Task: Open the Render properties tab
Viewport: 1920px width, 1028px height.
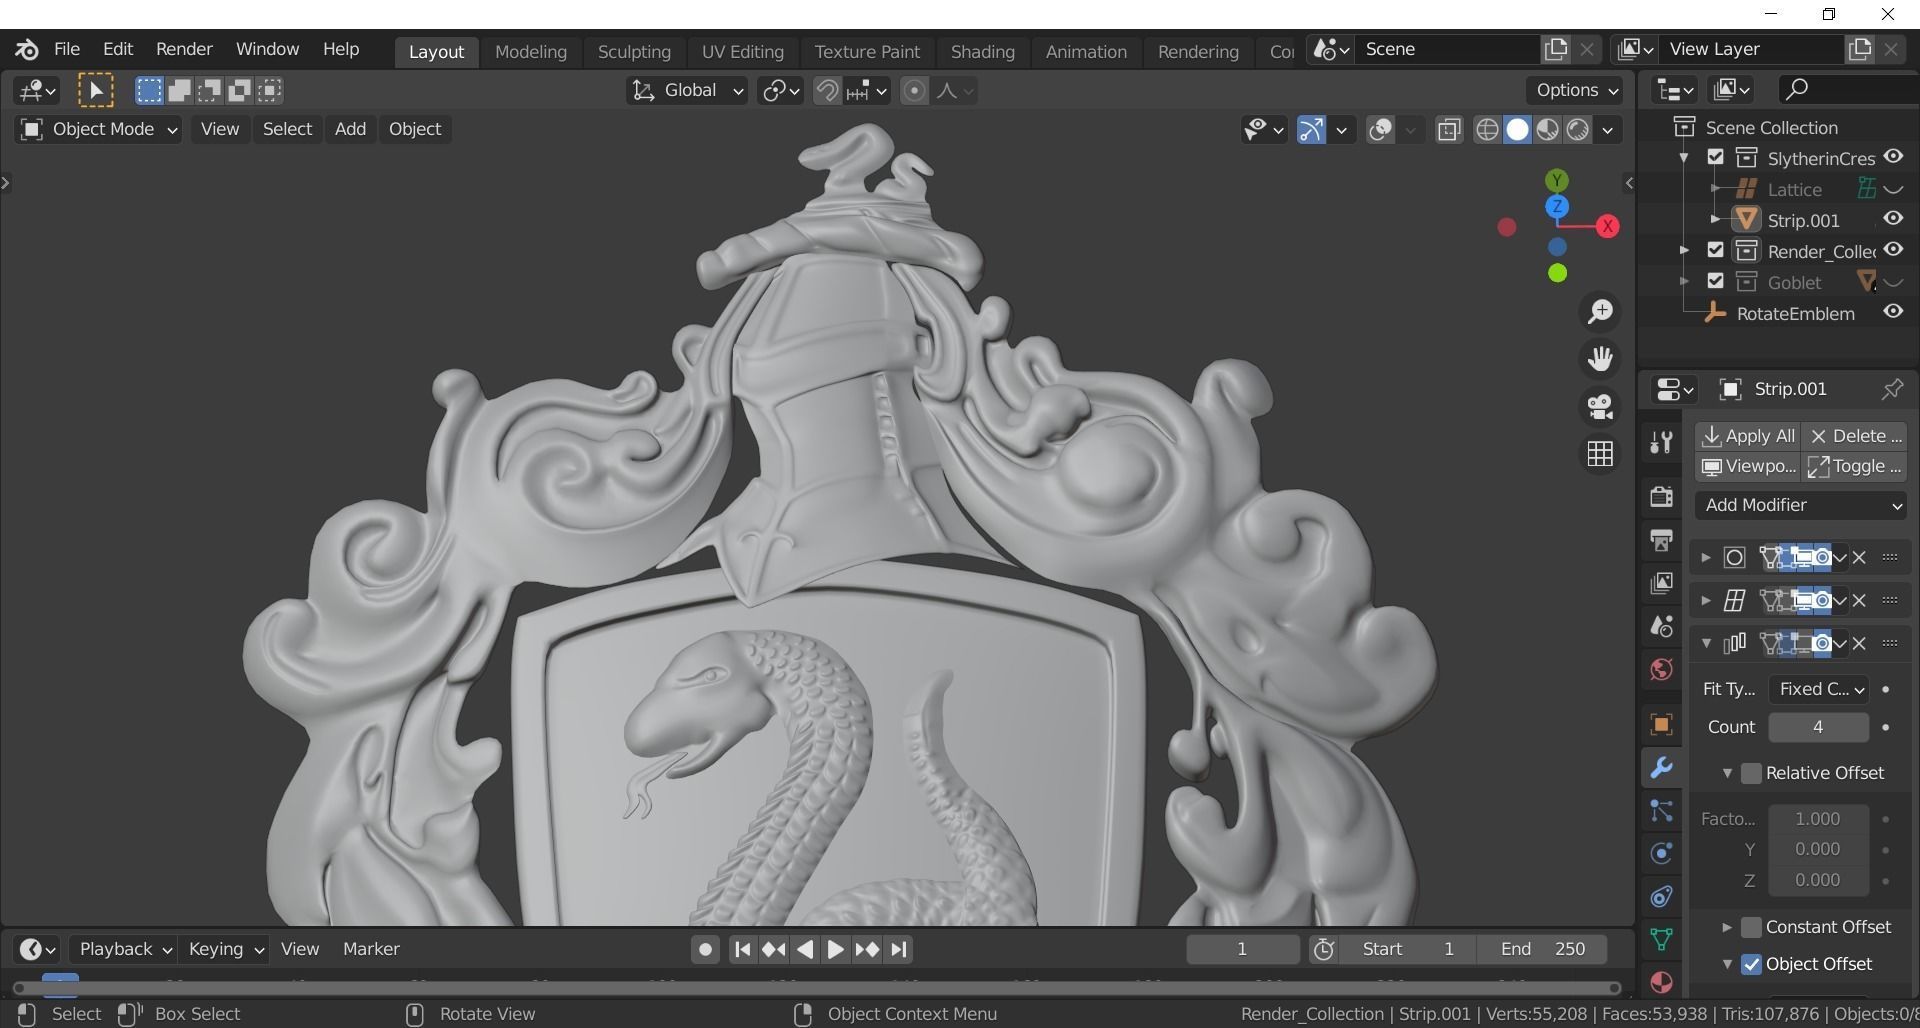Action: pyautogui.click(x=1661, y=496)
